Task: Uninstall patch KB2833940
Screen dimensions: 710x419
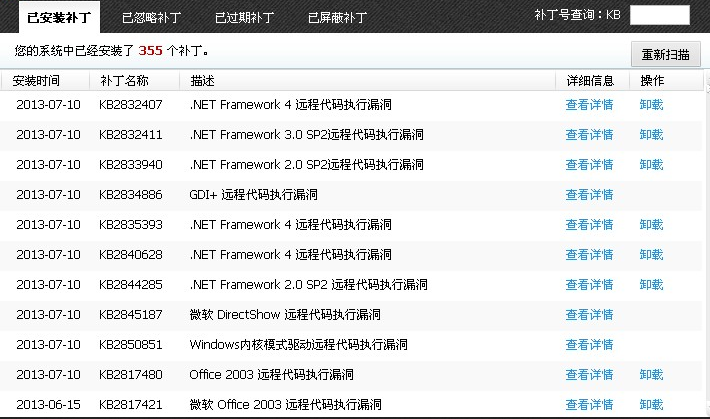Action: [651, 164]
